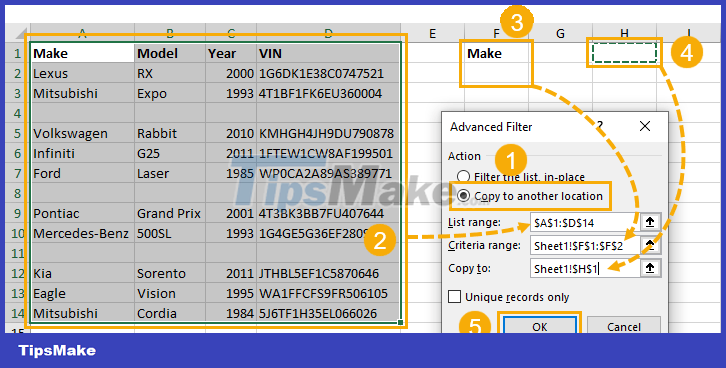The height and width of the screenshot is (368, 726).
Task: Select VIN cell 4T1BF1FK6EU360004
Action: 328,93
